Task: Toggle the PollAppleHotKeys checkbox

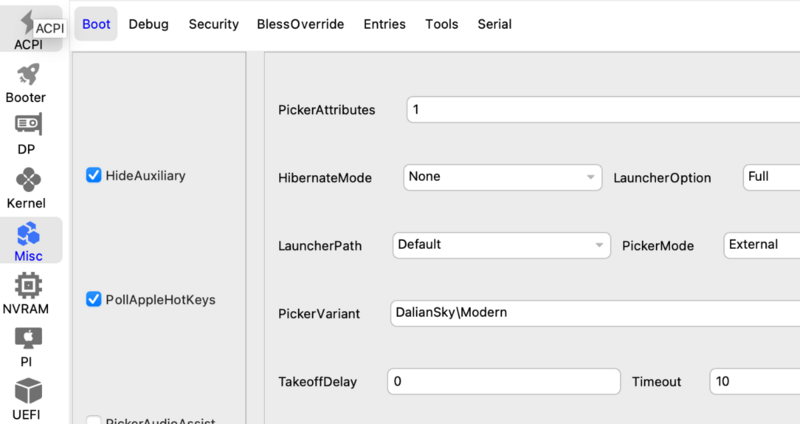Action: tap(95, 299)
